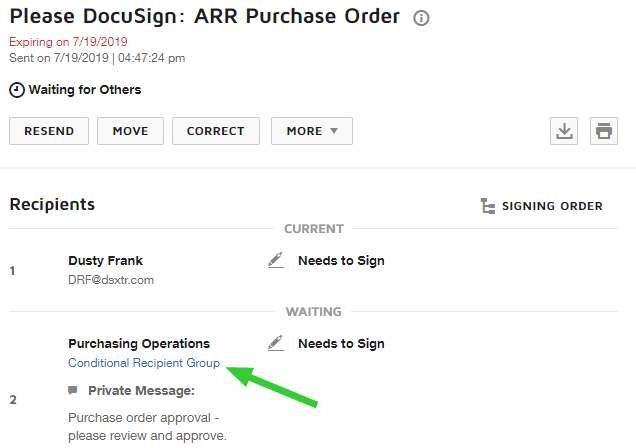The image size is (636, 448).
Task: Print the document using printer icon
Action: point(604,131)
